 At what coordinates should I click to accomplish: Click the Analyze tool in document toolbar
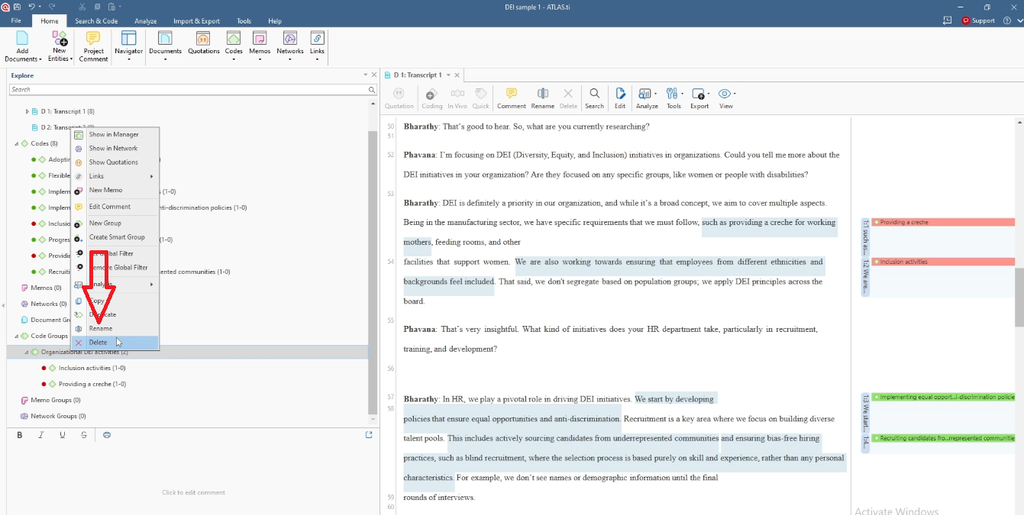point(647,99)
